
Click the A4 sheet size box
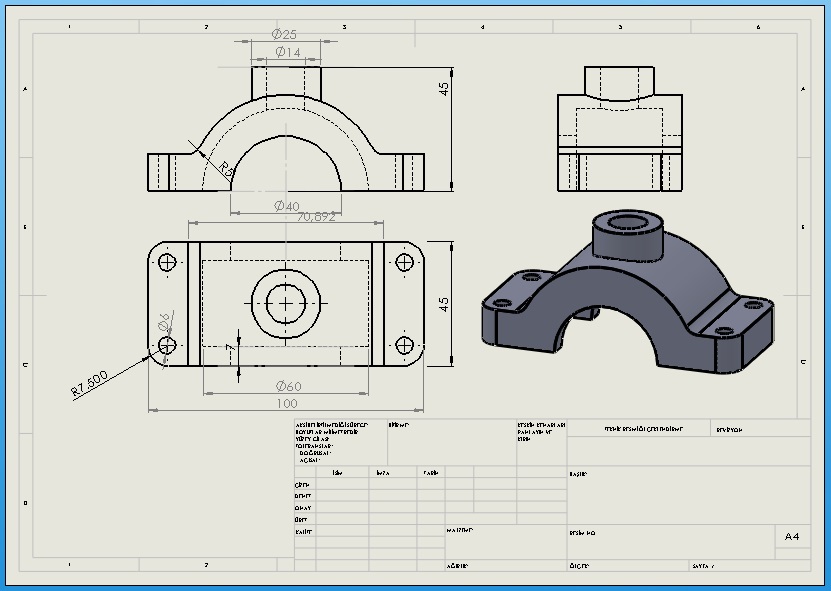pos(791,537)
